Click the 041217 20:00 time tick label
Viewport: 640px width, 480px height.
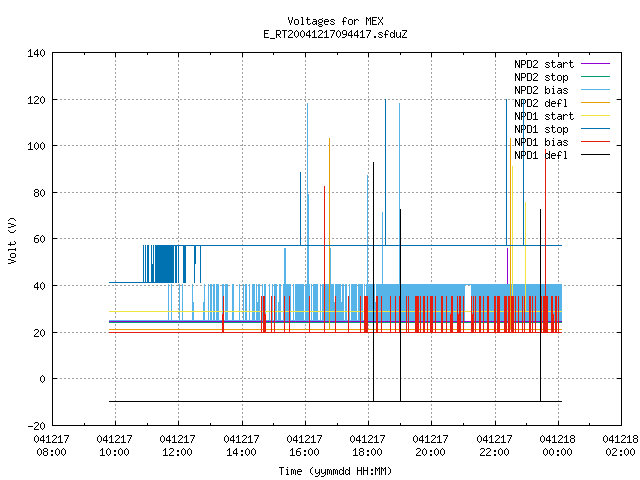(431, 446)
